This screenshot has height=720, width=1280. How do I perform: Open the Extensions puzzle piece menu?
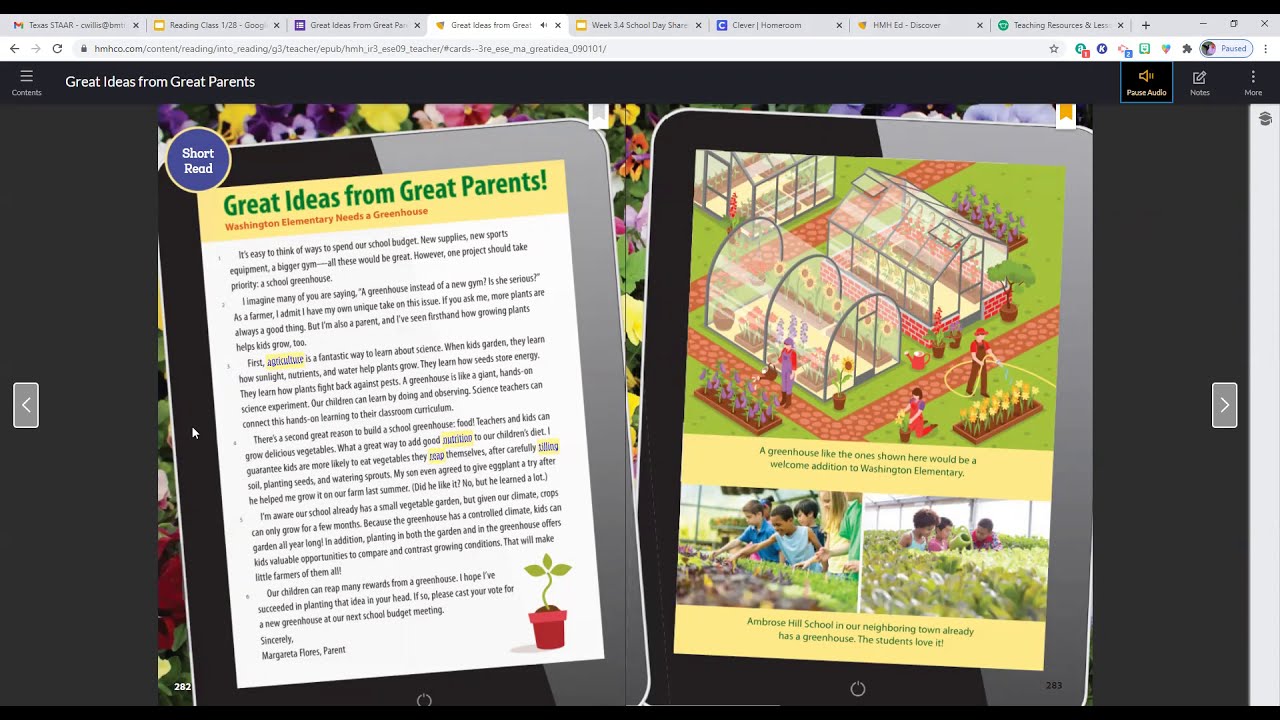click(1186, 48)
